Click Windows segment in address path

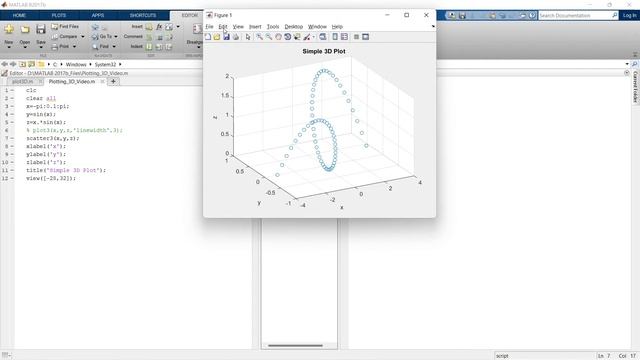(x=76, y=64)
